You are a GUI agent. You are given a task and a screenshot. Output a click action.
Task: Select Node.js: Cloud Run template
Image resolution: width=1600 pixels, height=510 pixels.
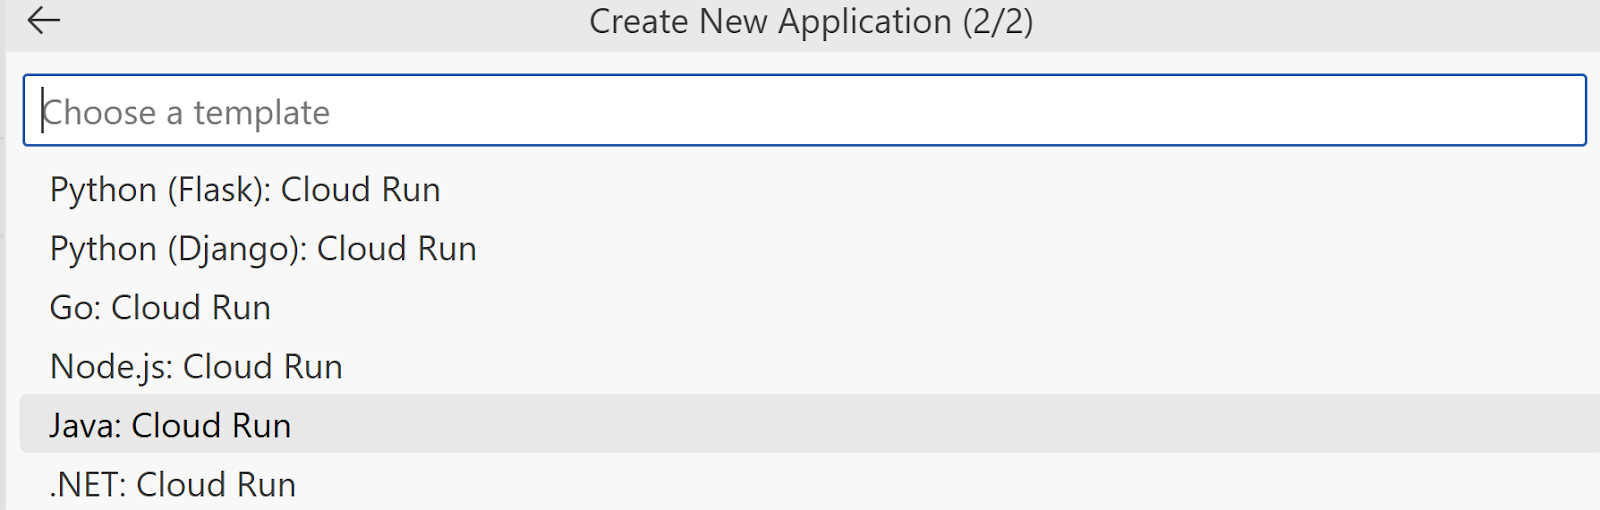[x=196, y=367]
